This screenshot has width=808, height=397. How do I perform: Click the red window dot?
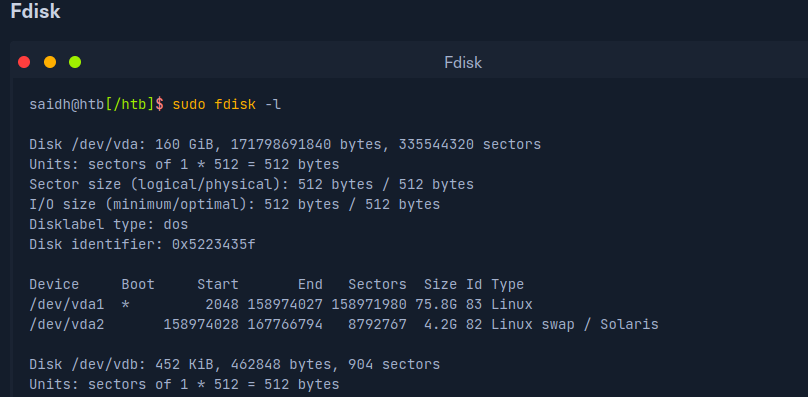point(24,62)
